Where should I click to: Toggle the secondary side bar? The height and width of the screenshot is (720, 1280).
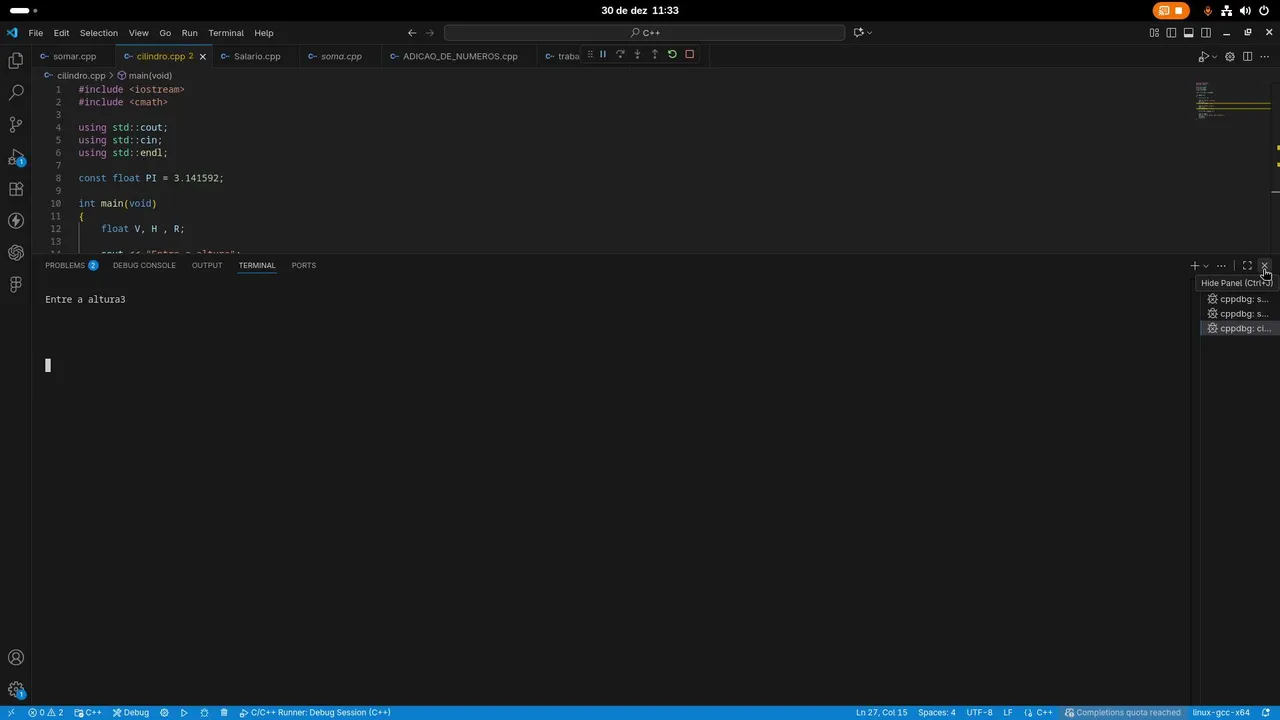(1206, 33)
